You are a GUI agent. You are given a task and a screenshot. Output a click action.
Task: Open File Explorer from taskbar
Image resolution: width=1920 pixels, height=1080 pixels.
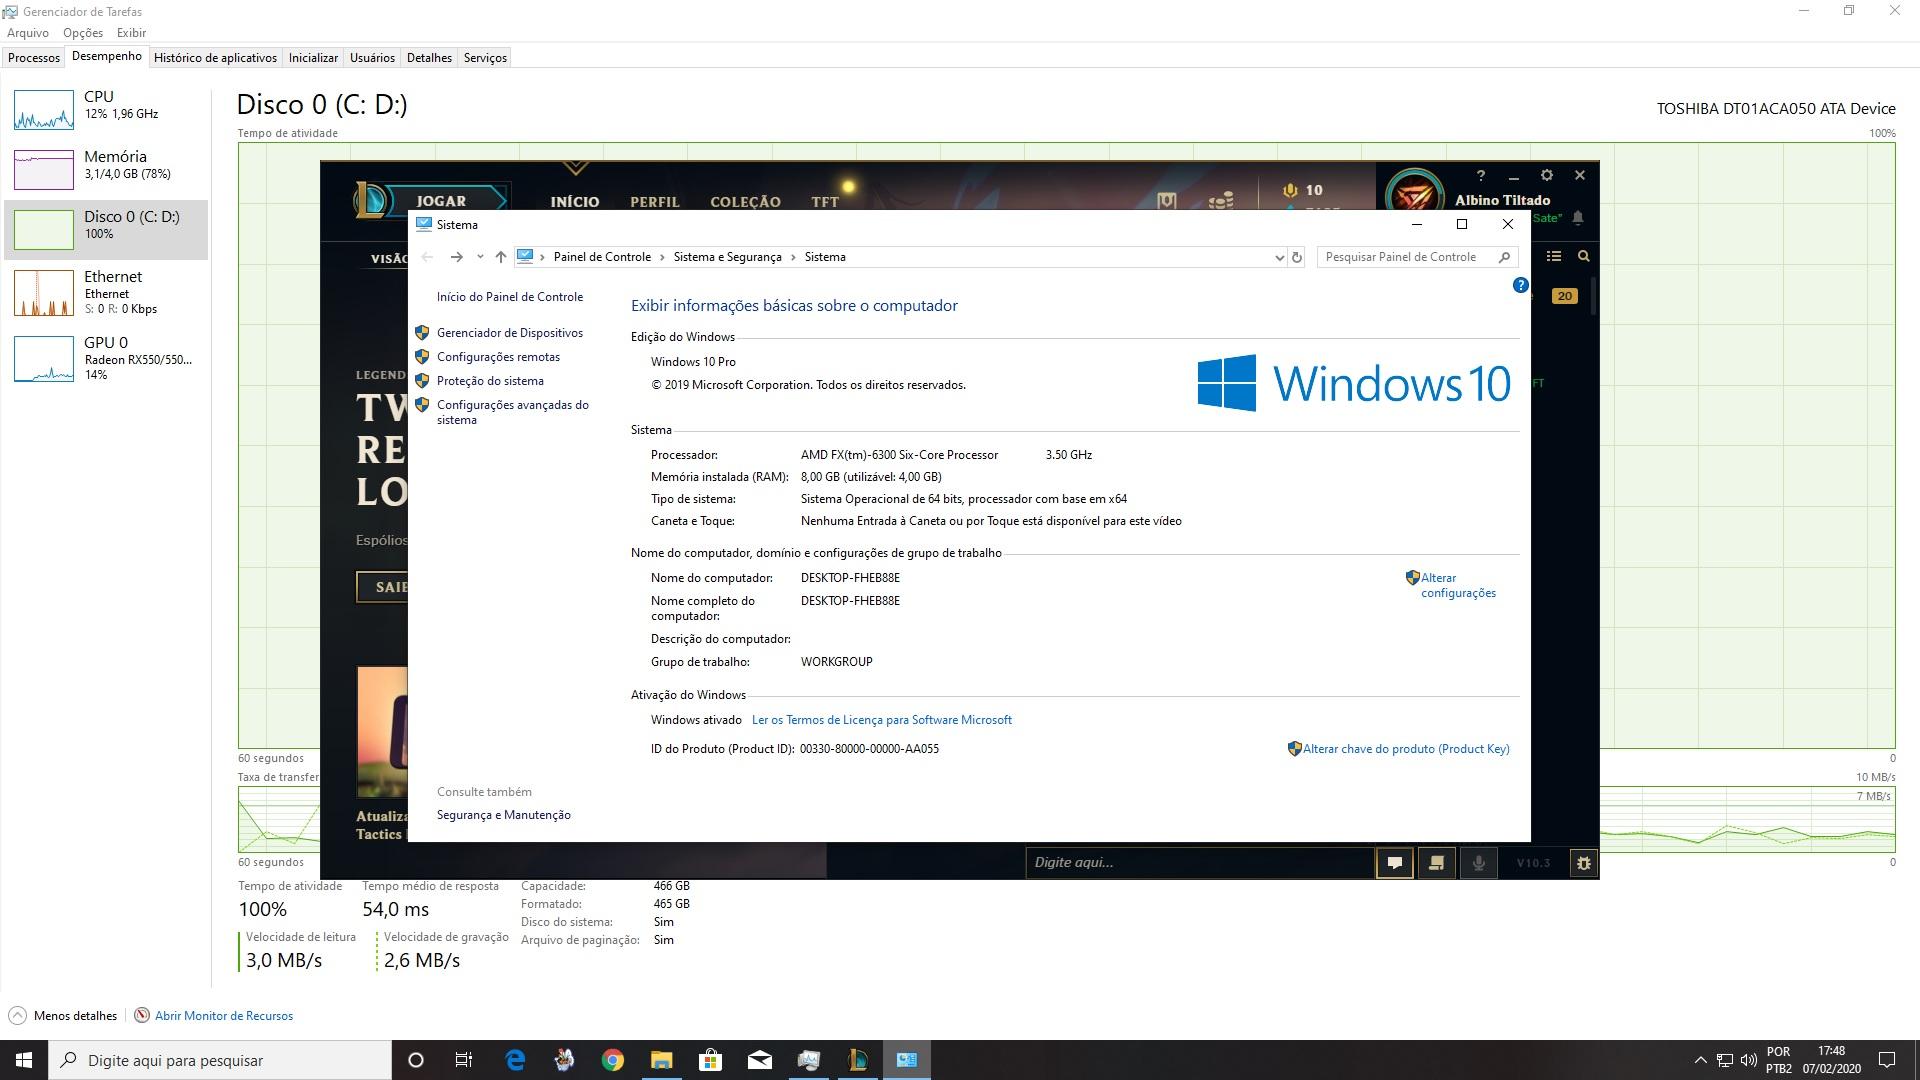(x=661, y=1060)
